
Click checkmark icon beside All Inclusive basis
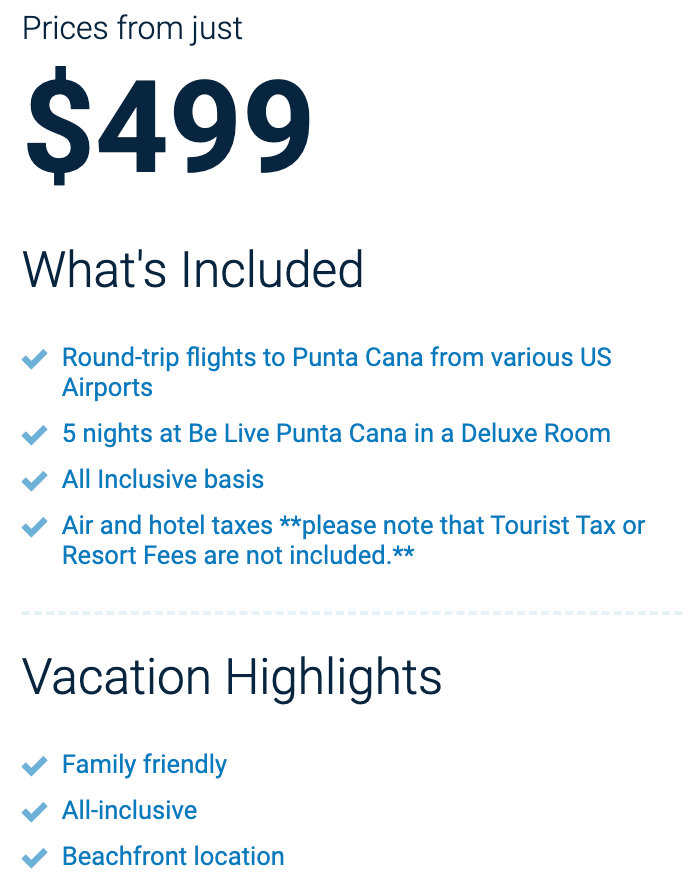34,481
